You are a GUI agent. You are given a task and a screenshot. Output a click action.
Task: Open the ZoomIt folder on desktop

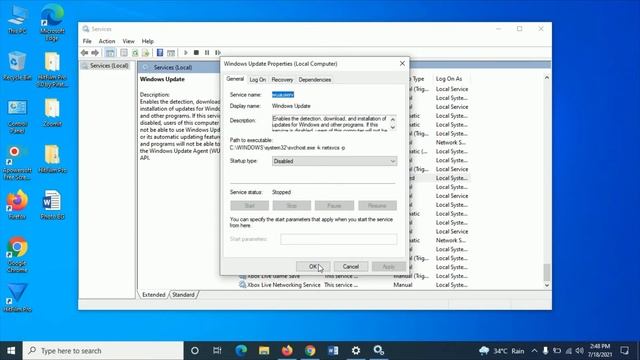[52, 113]
